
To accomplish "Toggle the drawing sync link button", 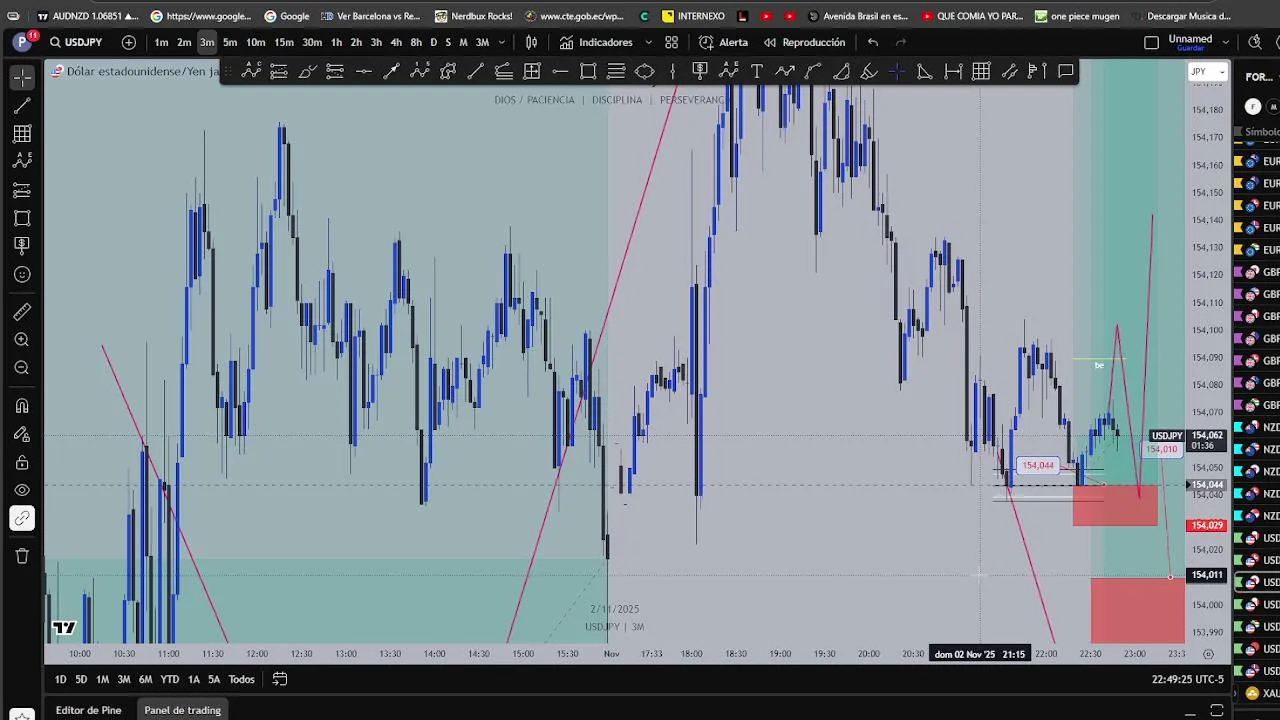I will pos(22,518).
